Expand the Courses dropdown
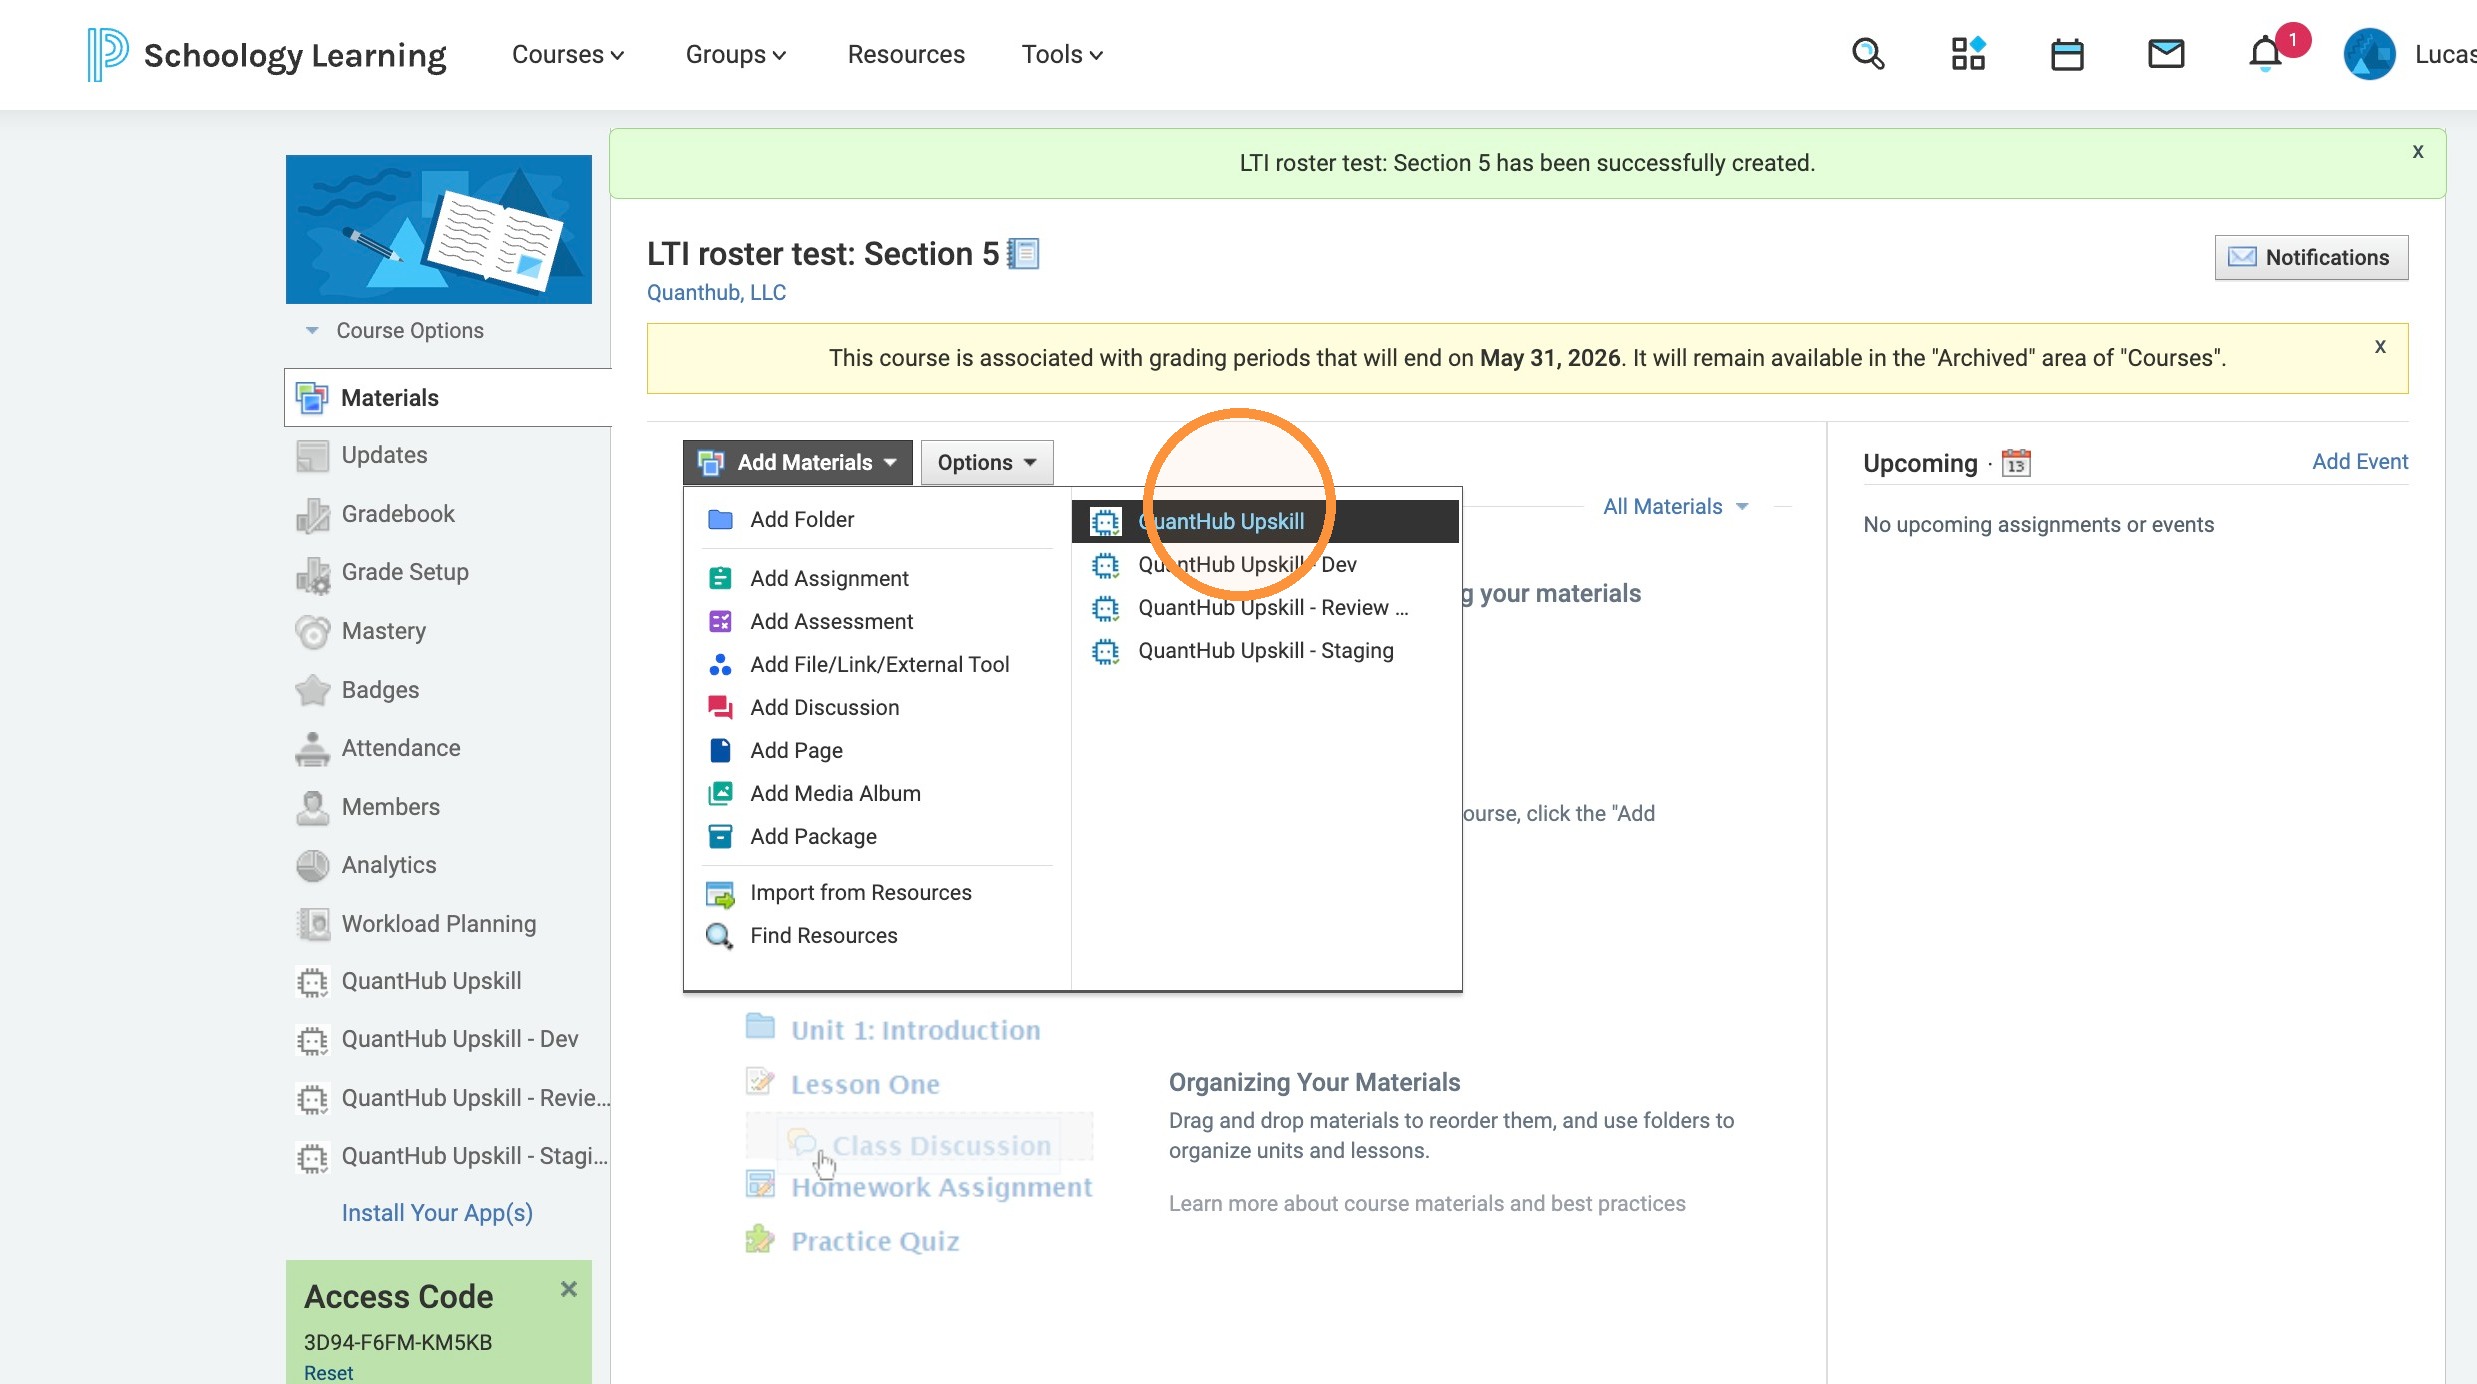 568,54
